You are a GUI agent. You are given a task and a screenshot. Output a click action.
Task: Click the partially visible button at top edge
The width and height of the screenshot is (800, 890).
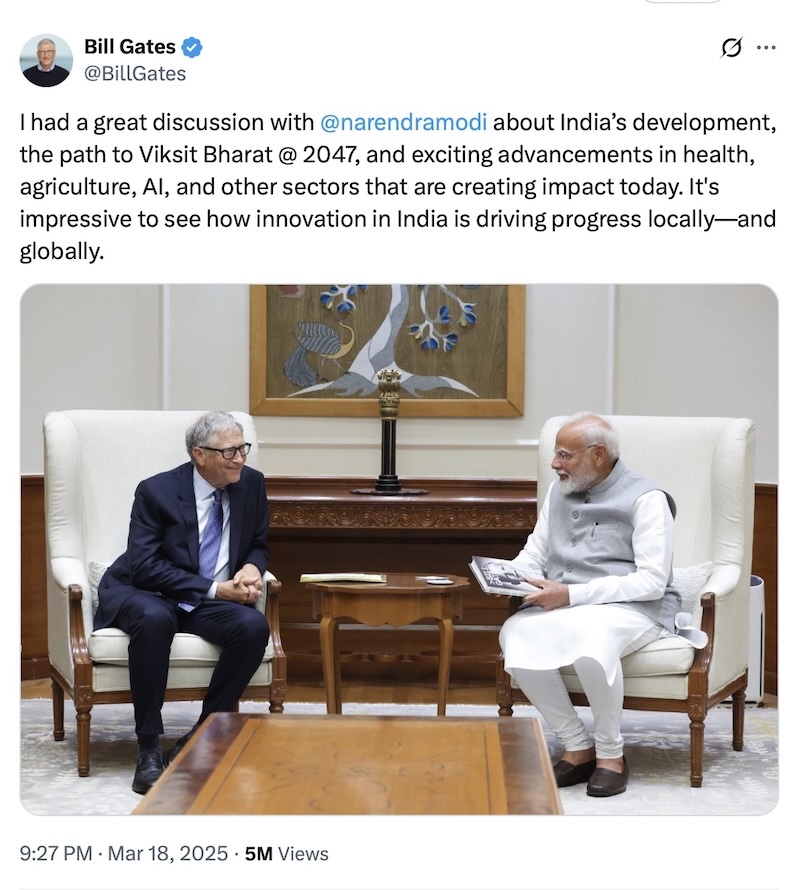tap(682, 2)
